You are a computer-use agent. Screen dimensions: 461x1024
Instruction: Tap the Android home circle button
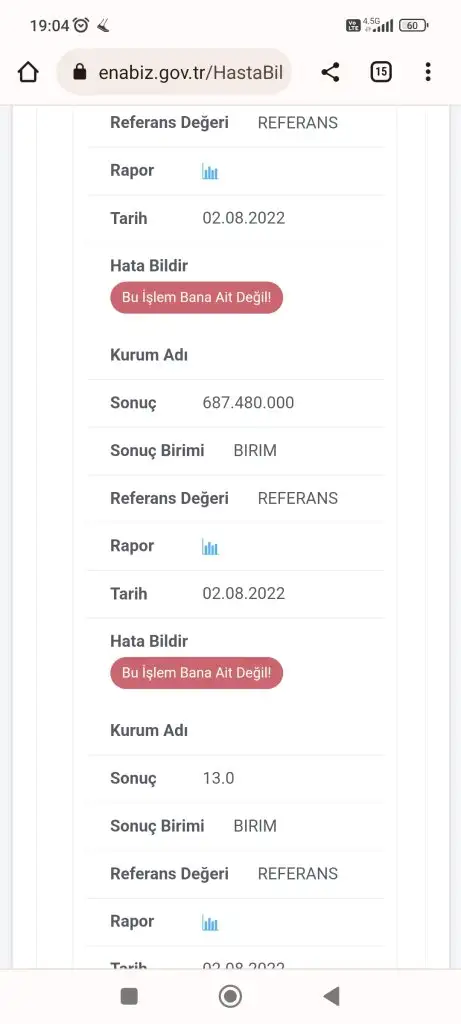[x=230, y=996]
